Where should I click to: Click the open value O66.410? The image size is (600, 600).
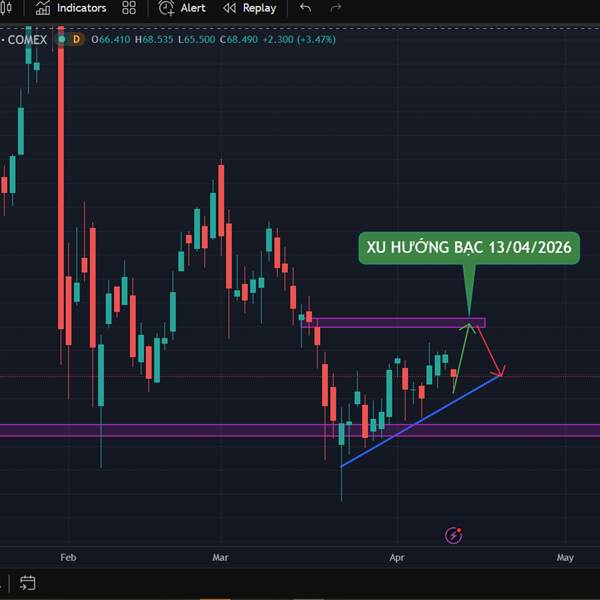tap(111, 39)
